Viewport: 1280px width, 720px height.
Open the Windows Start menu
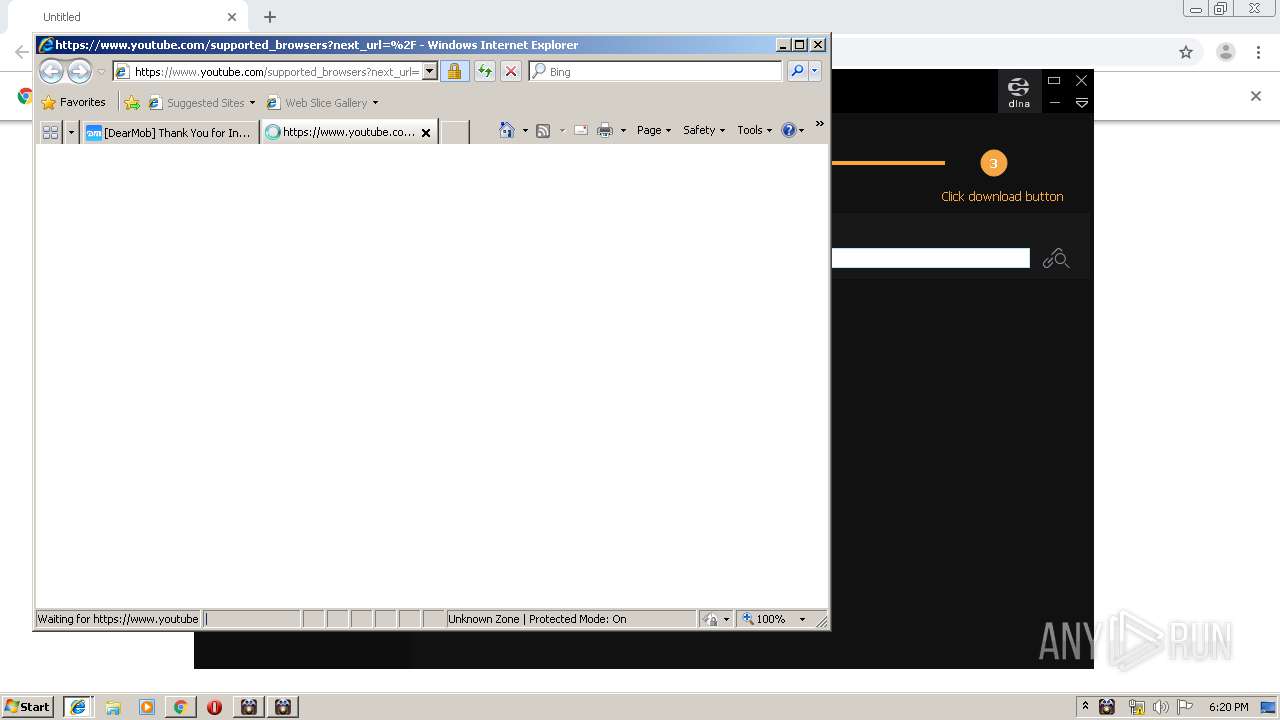(28, 706)
